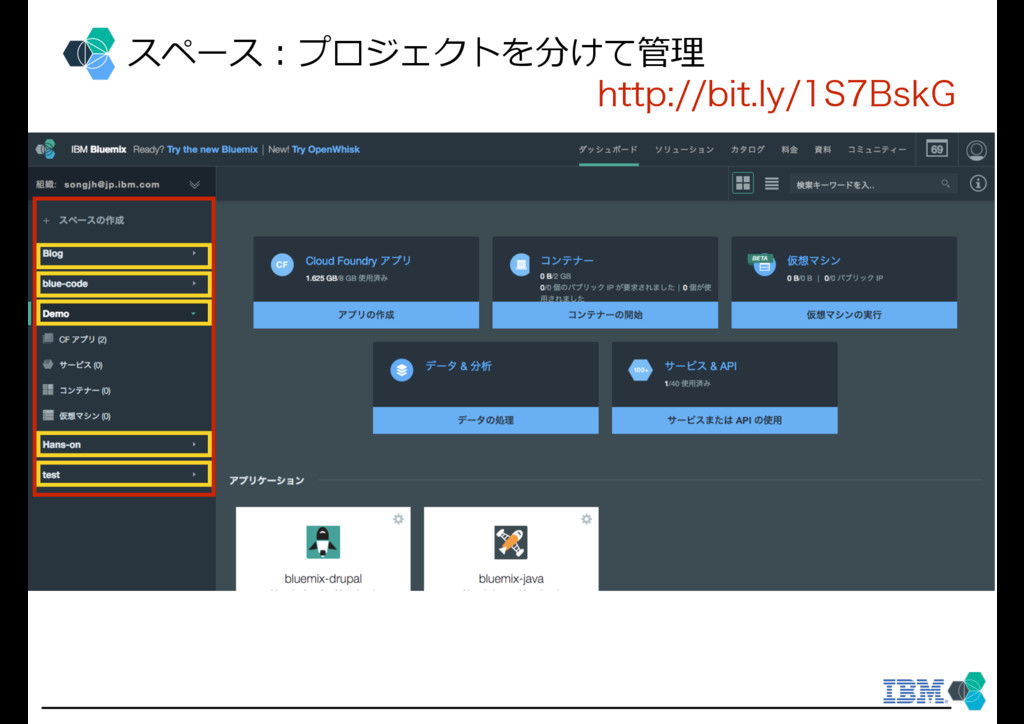Open the カタログ menu
This screenshot has height=724, width=1024.
pos(747,150)
